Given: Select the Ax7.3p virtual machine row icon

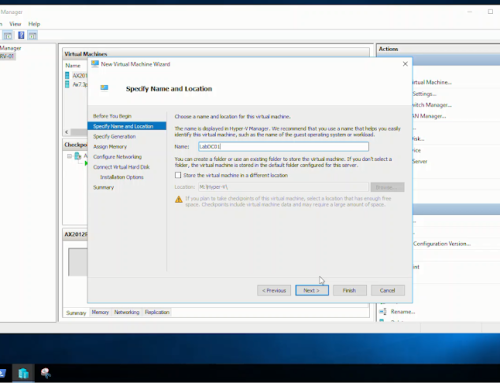Looking at the screenshot, I should tap(67, 84).
